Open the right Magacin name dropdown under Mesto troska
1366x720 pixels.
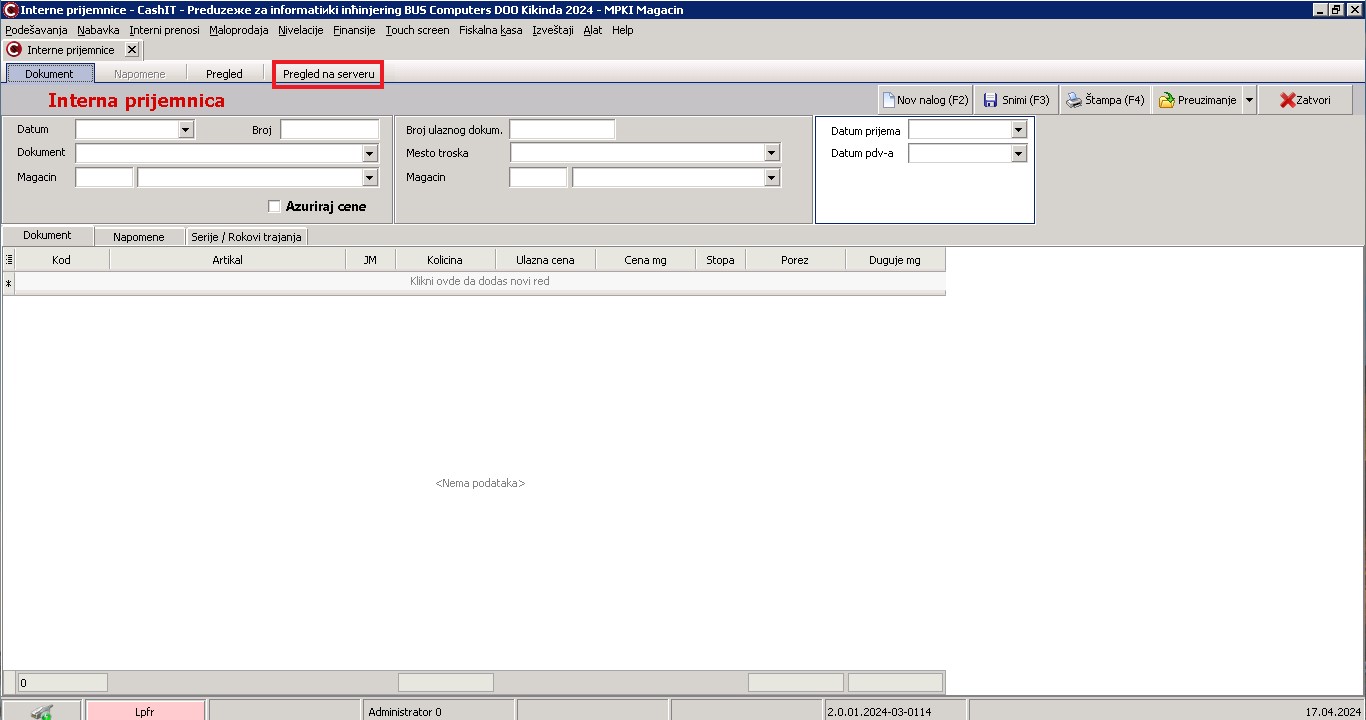tap(772, 177)
